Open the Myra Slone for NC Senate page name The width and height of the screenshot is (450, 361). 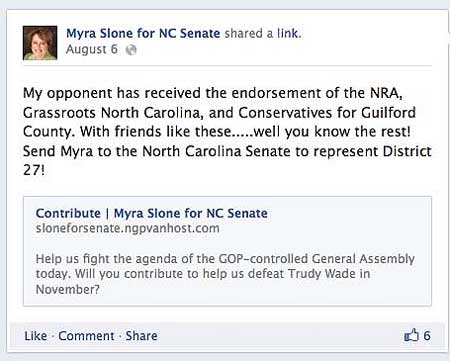(143, 33)
